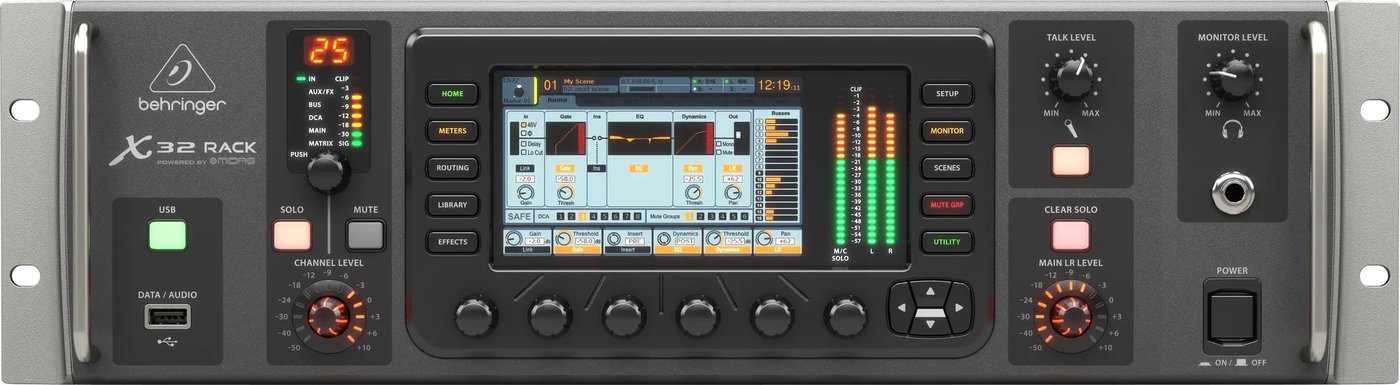Click the orange EQ button under the curve
Screen dimensions: 1400x385
639,168
